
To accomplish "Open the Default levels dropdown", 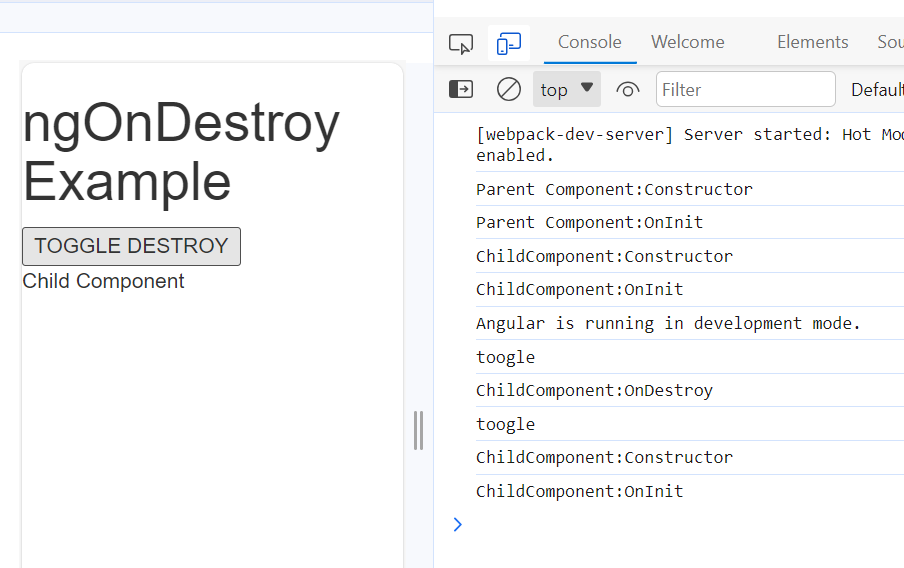I will [x=877, y=89].
